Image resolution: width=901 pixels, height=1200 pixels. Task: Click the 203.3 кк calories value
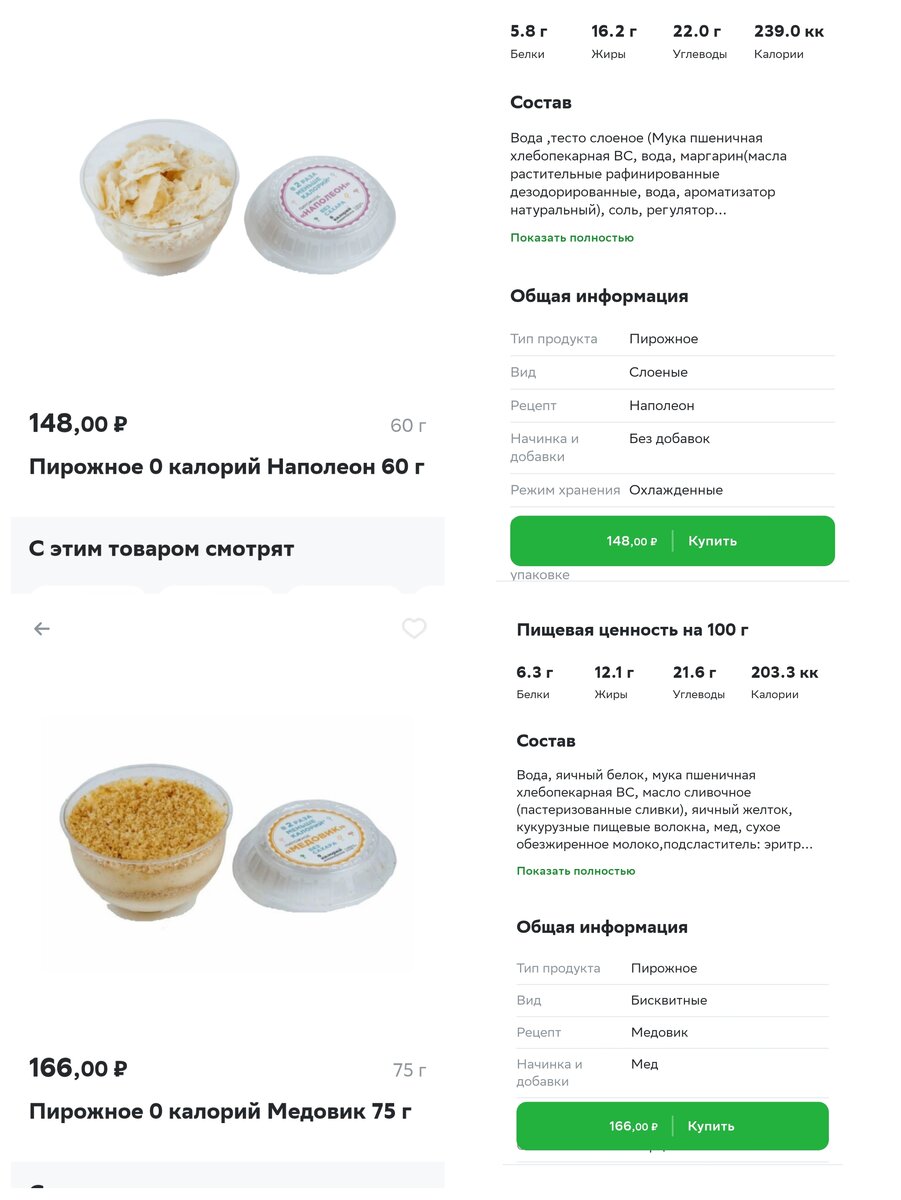click(x=785, y=672)
